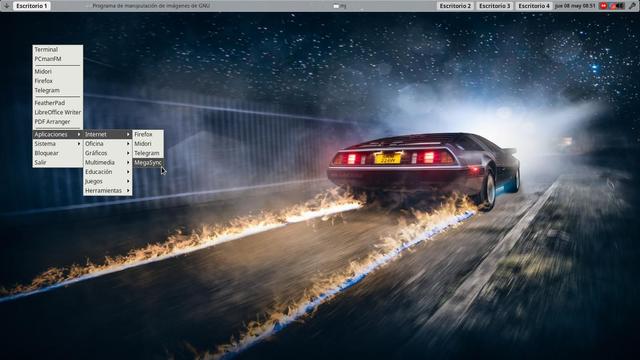Click the red round tray icon
Image resolution: width=640 pixels, height=360 pixels.
603,6
